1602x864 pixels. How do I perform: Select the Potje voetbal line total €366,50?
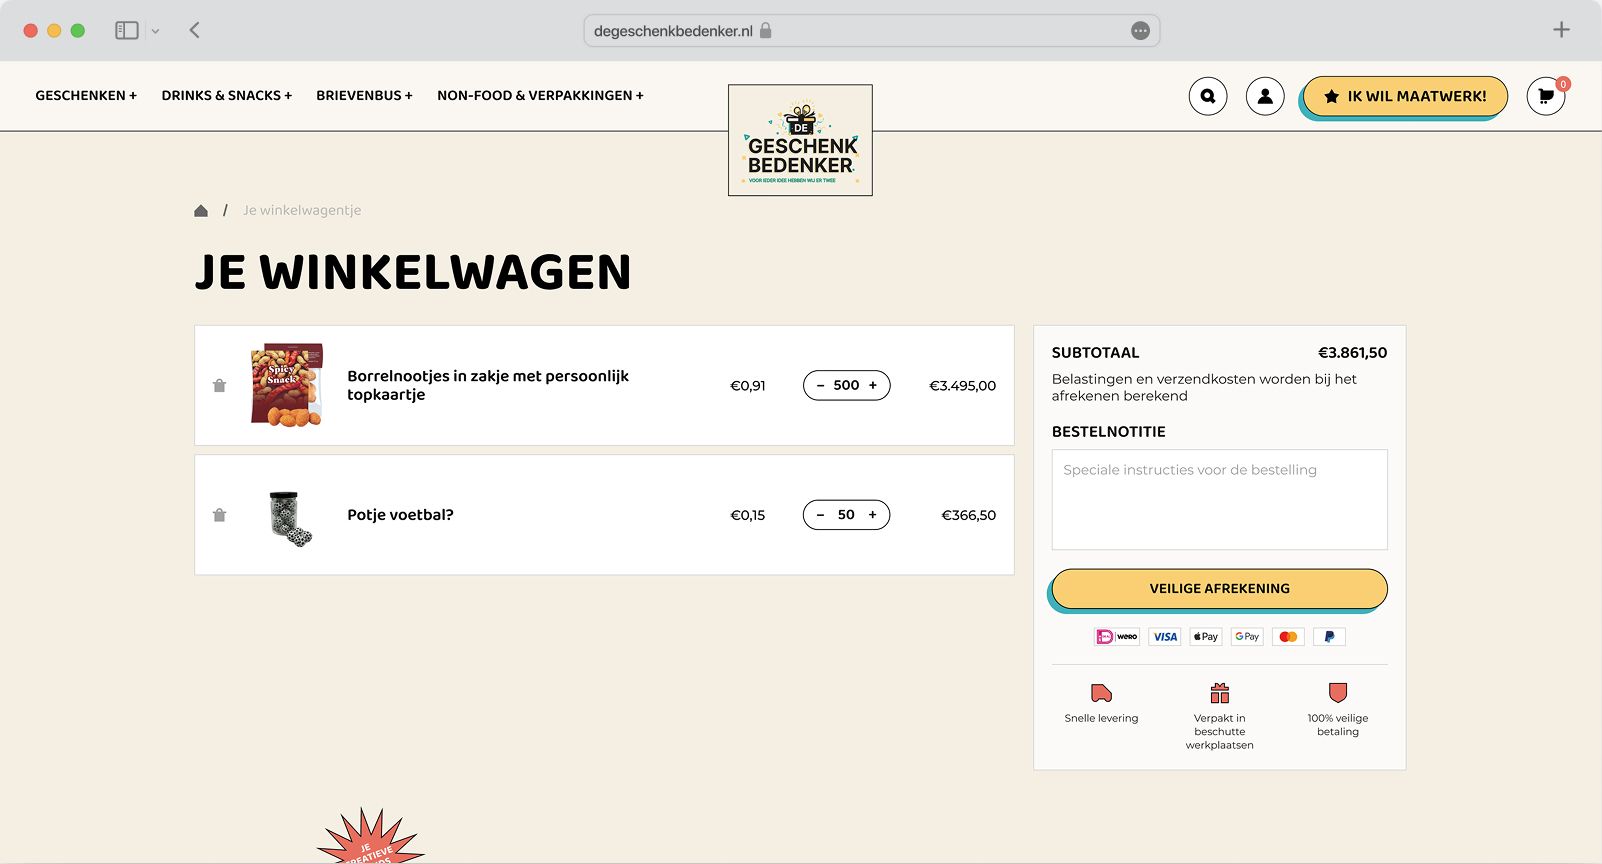pyautogui.click(x=969, y=515)
